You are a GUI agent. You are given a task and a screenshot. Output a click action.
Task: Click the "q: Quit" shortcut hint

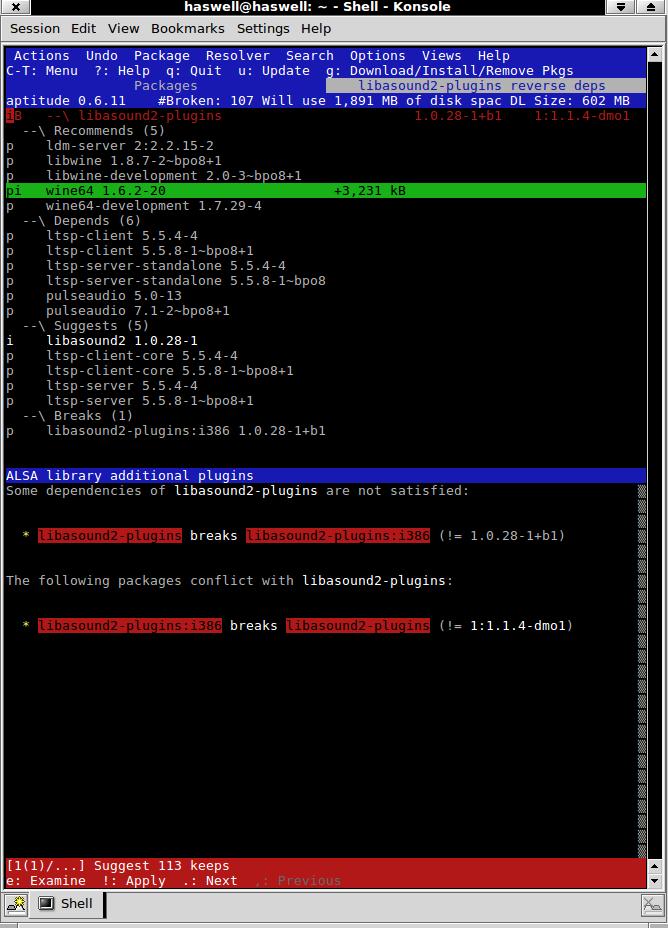point(193,70)
